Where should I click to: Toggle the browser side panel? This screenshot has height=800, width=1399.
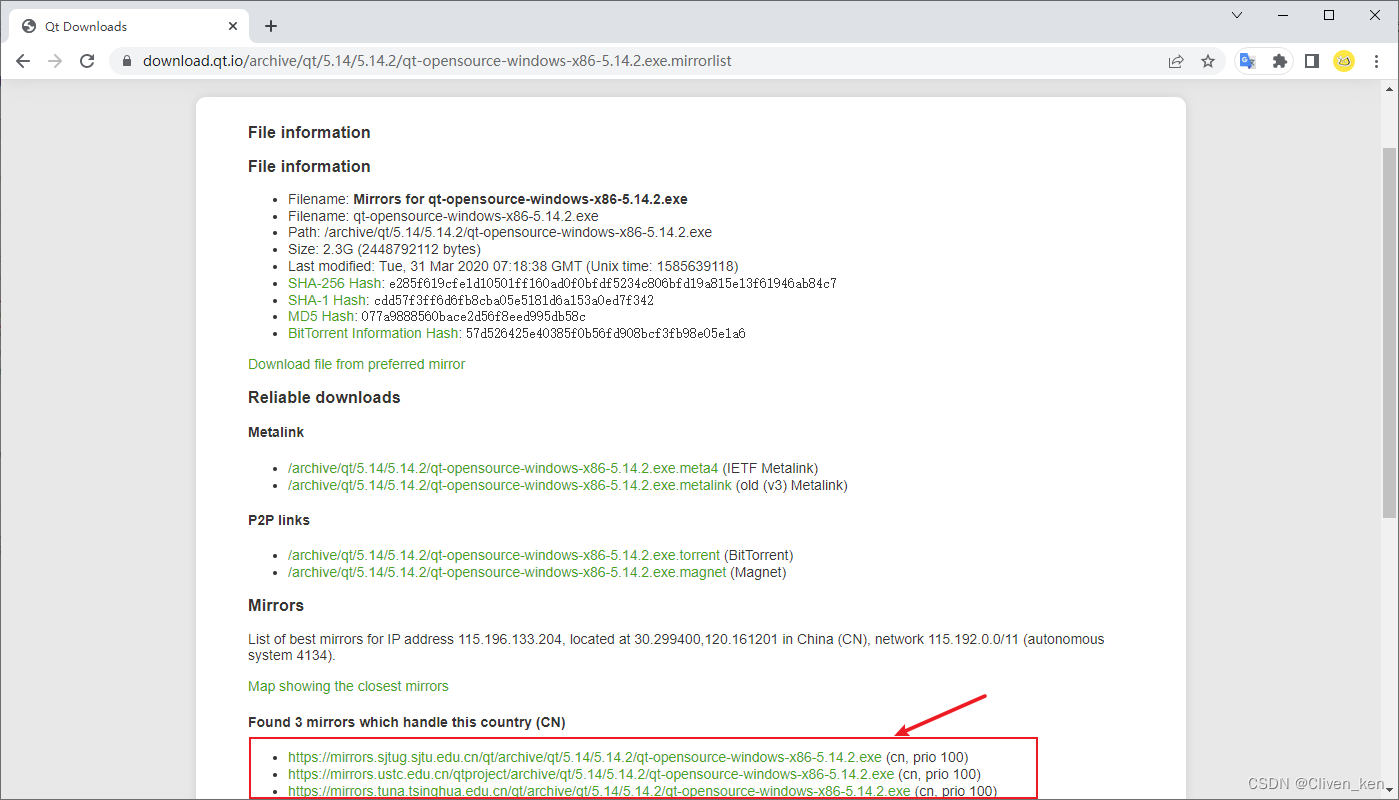click(x=1311, y=61)
